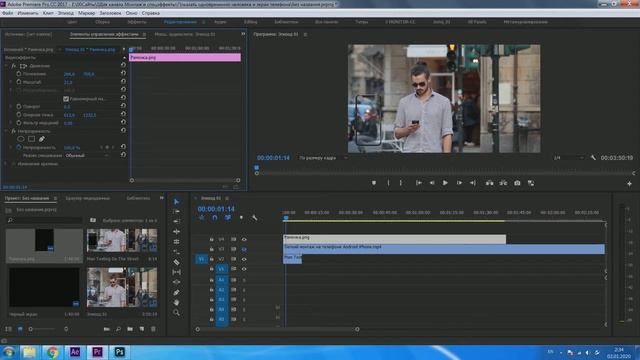Create ellipse mask under Opacity effect

tap(21, 139)
